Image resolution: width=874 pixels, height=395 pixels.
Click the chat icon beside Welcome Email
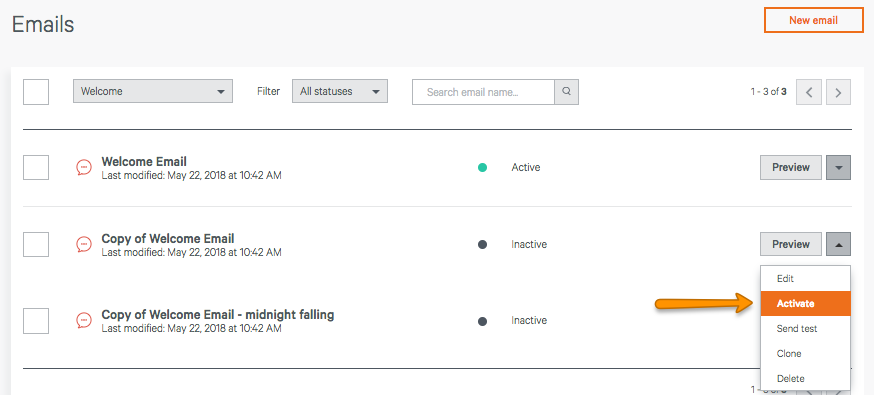coord(84,167)
